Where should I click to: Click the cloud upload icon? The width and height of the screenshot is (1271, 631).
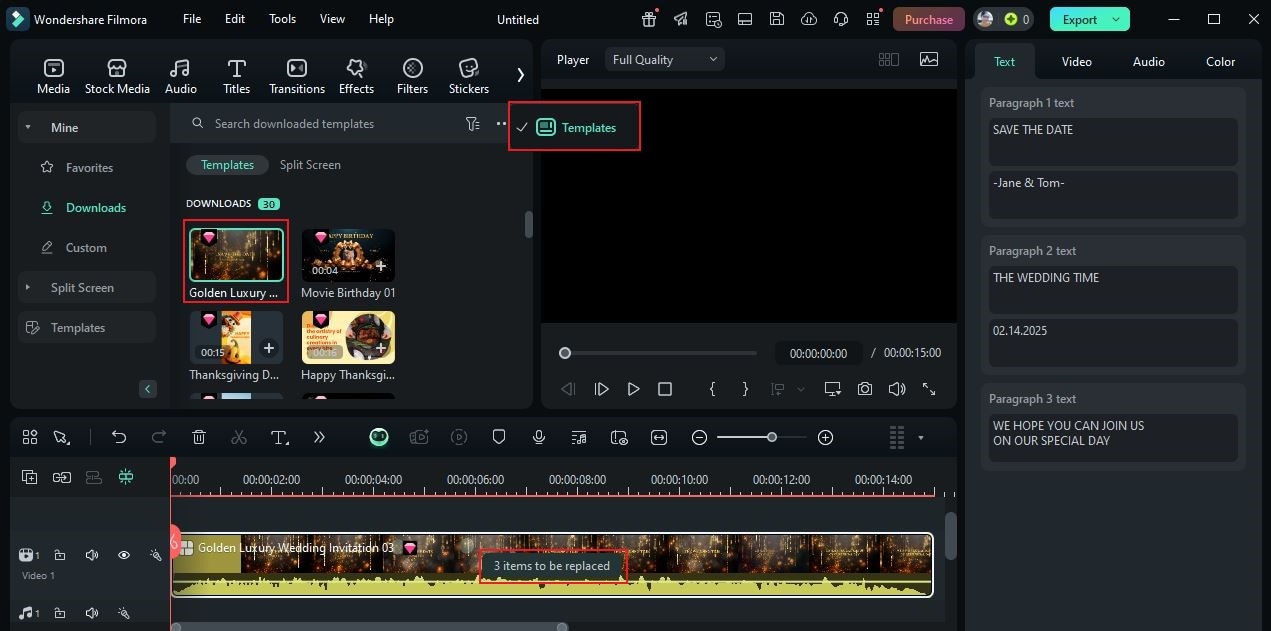tap(809, 19)
